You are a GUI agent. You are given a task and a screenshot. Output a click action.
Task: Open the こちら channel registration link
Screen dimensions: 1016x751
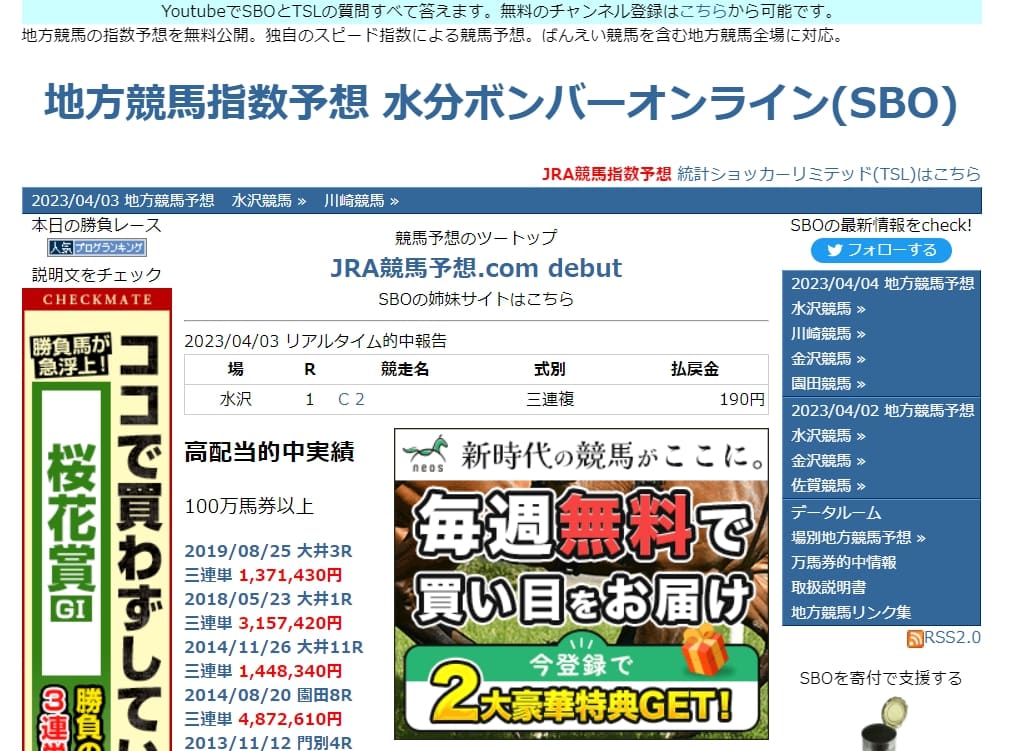point(703,11)
